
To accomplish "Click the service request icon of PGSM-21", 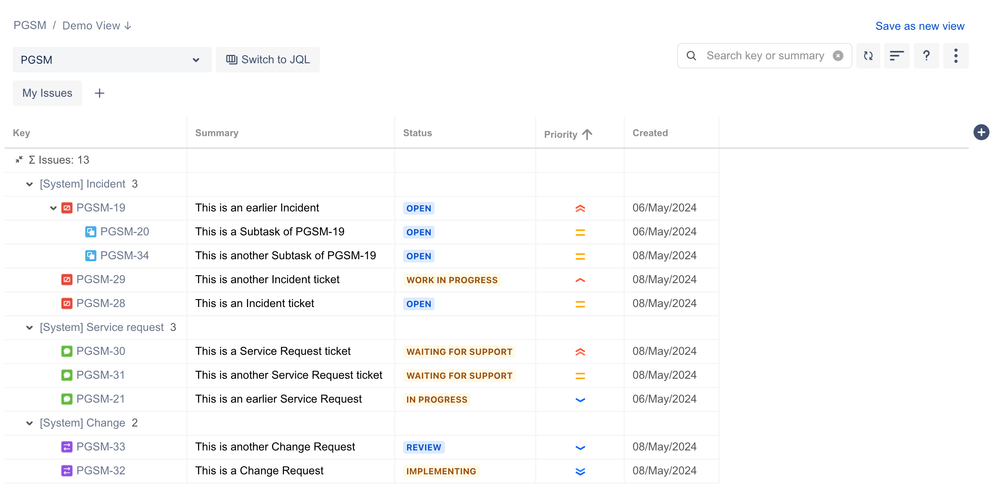I will 67,399.
